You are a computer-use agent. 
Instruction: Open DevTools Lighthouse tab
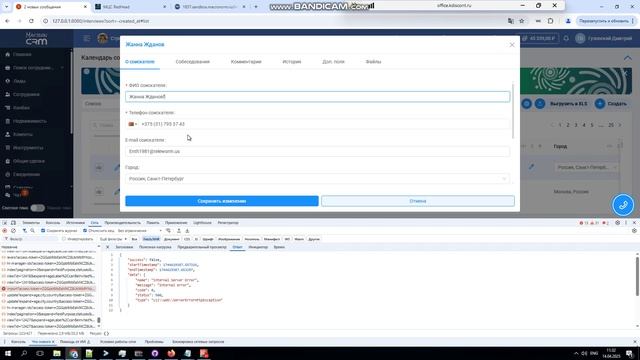202,223
